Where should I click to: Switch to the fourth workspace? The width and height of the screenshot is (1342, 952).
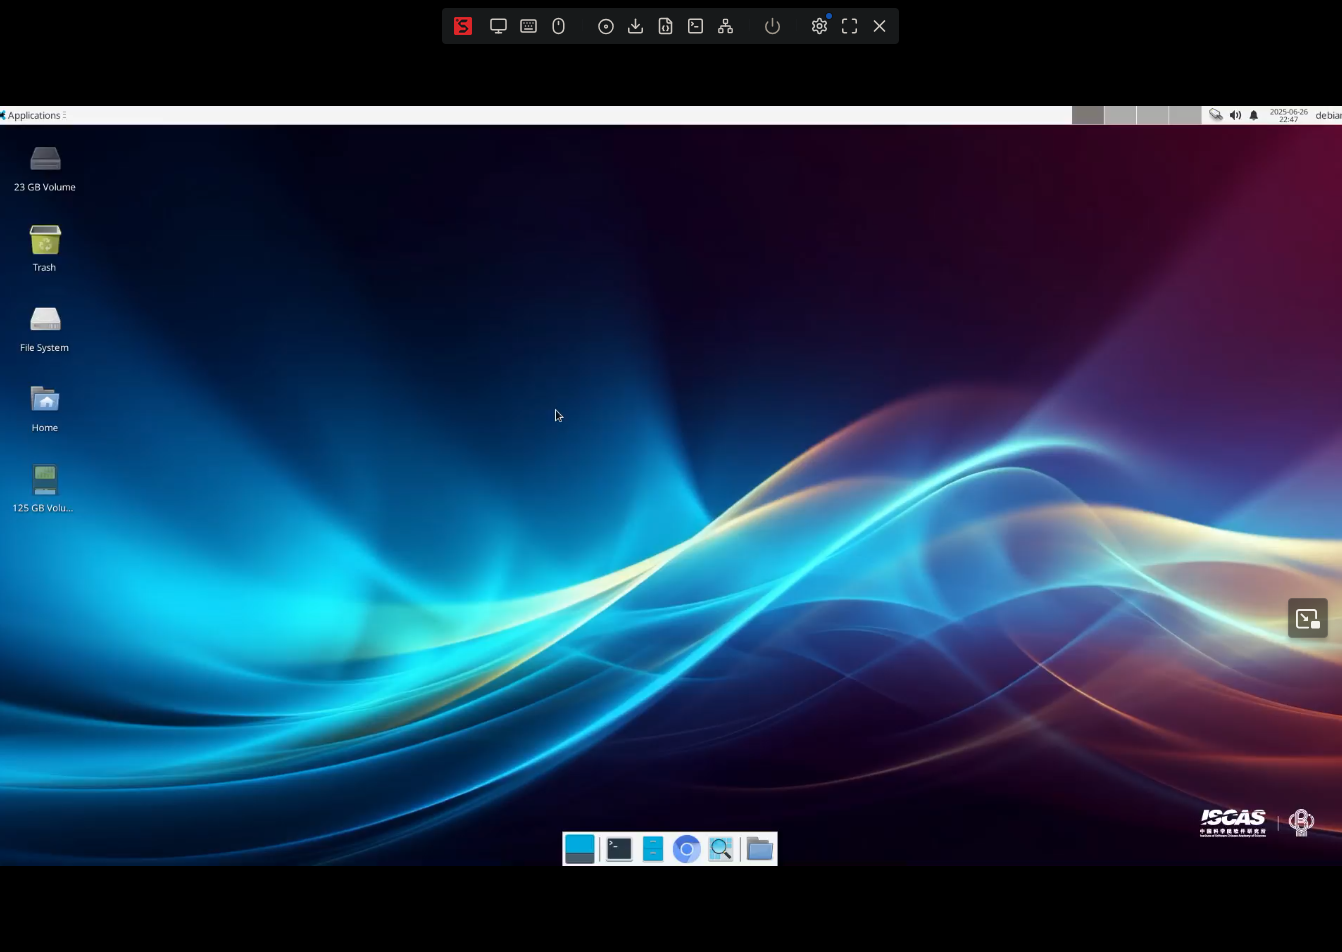(1184, 115)
